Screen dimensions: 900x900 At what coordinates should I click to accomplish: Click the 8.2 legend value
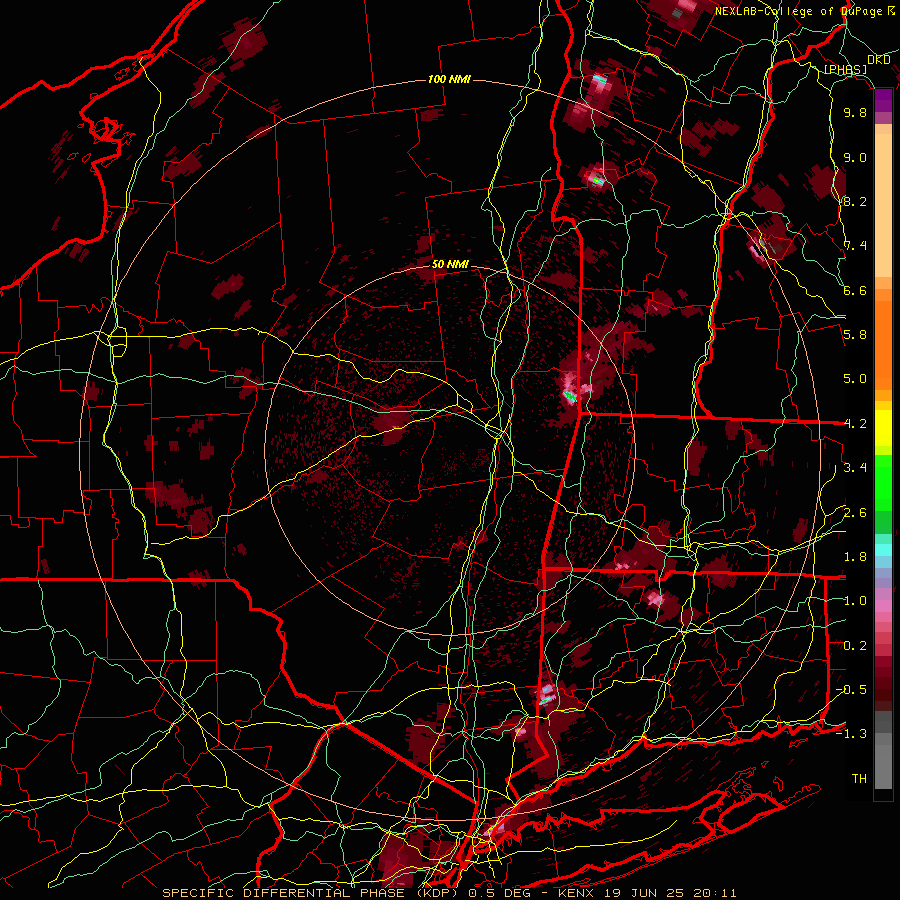click(x=855, y=201)
